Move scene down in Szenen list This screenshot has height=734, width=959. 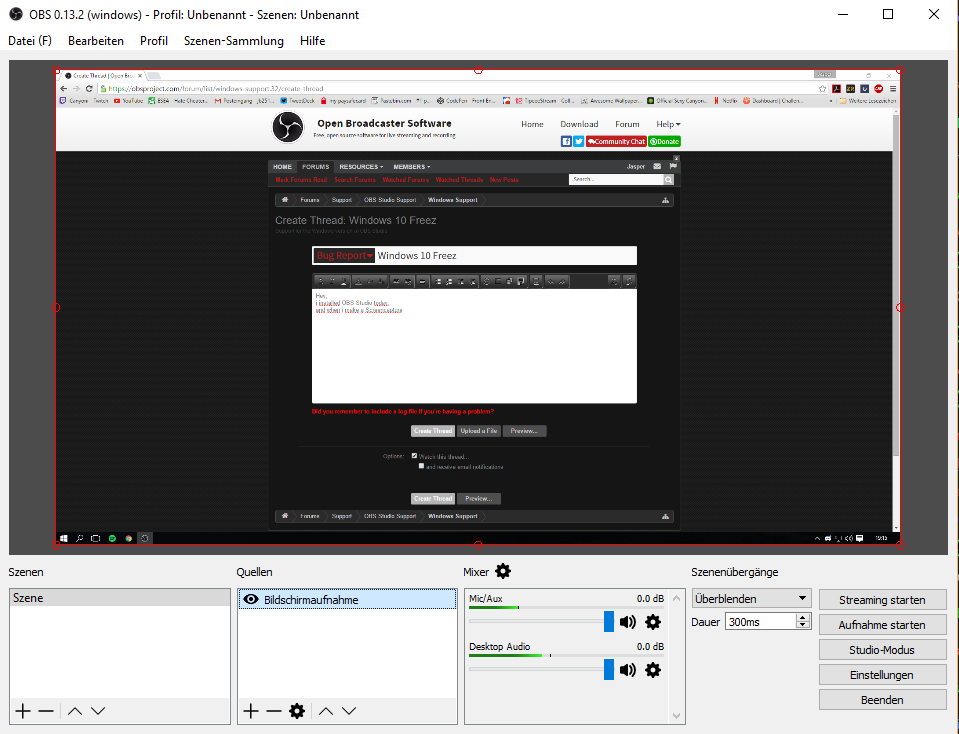click(98, 711)
